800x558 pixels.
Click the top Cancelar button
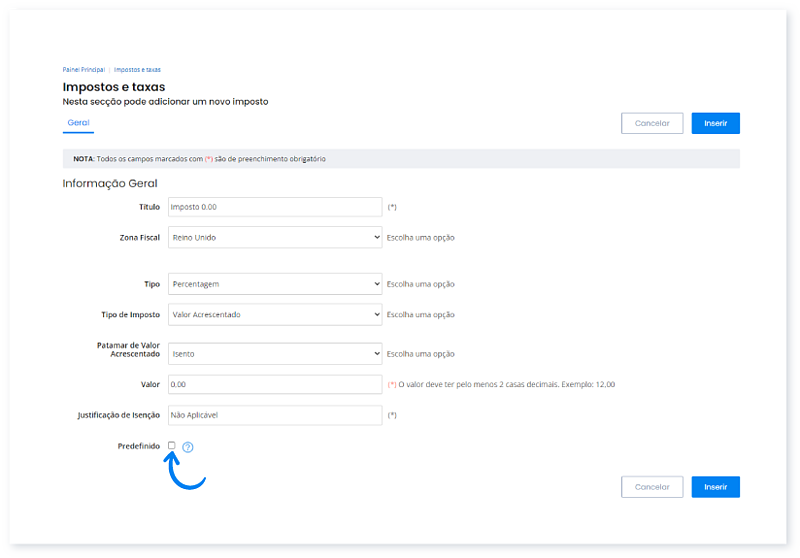(x=652, y=123)
